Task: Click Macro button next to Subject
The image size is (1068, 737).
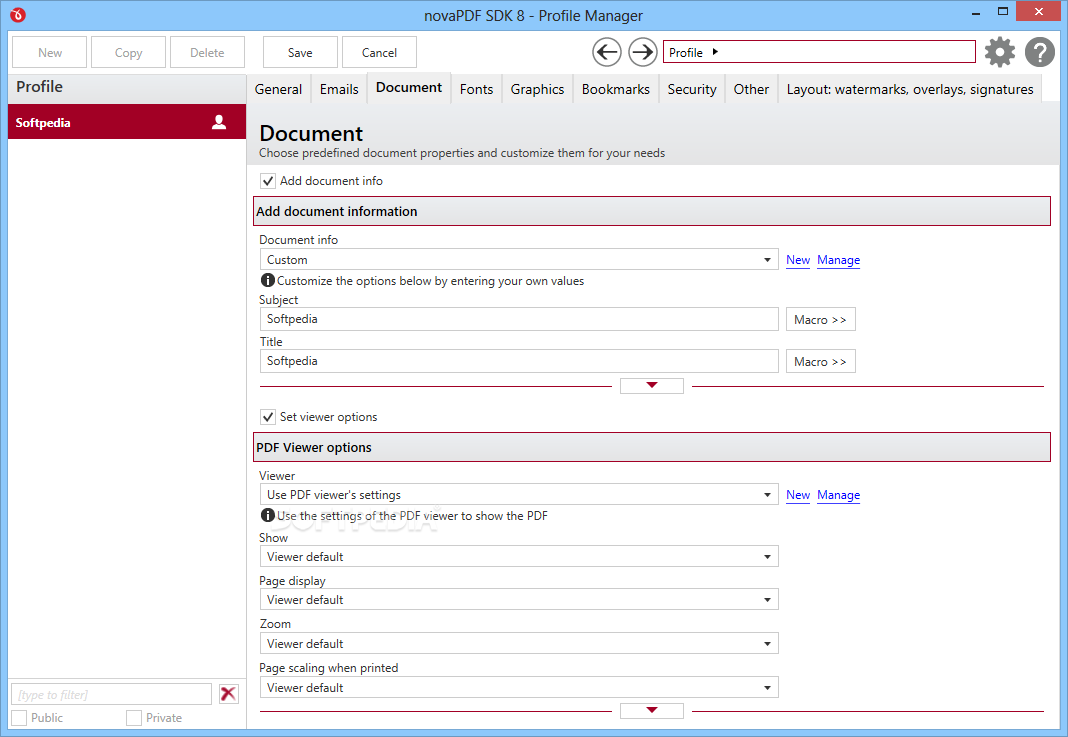Action: 821,319
